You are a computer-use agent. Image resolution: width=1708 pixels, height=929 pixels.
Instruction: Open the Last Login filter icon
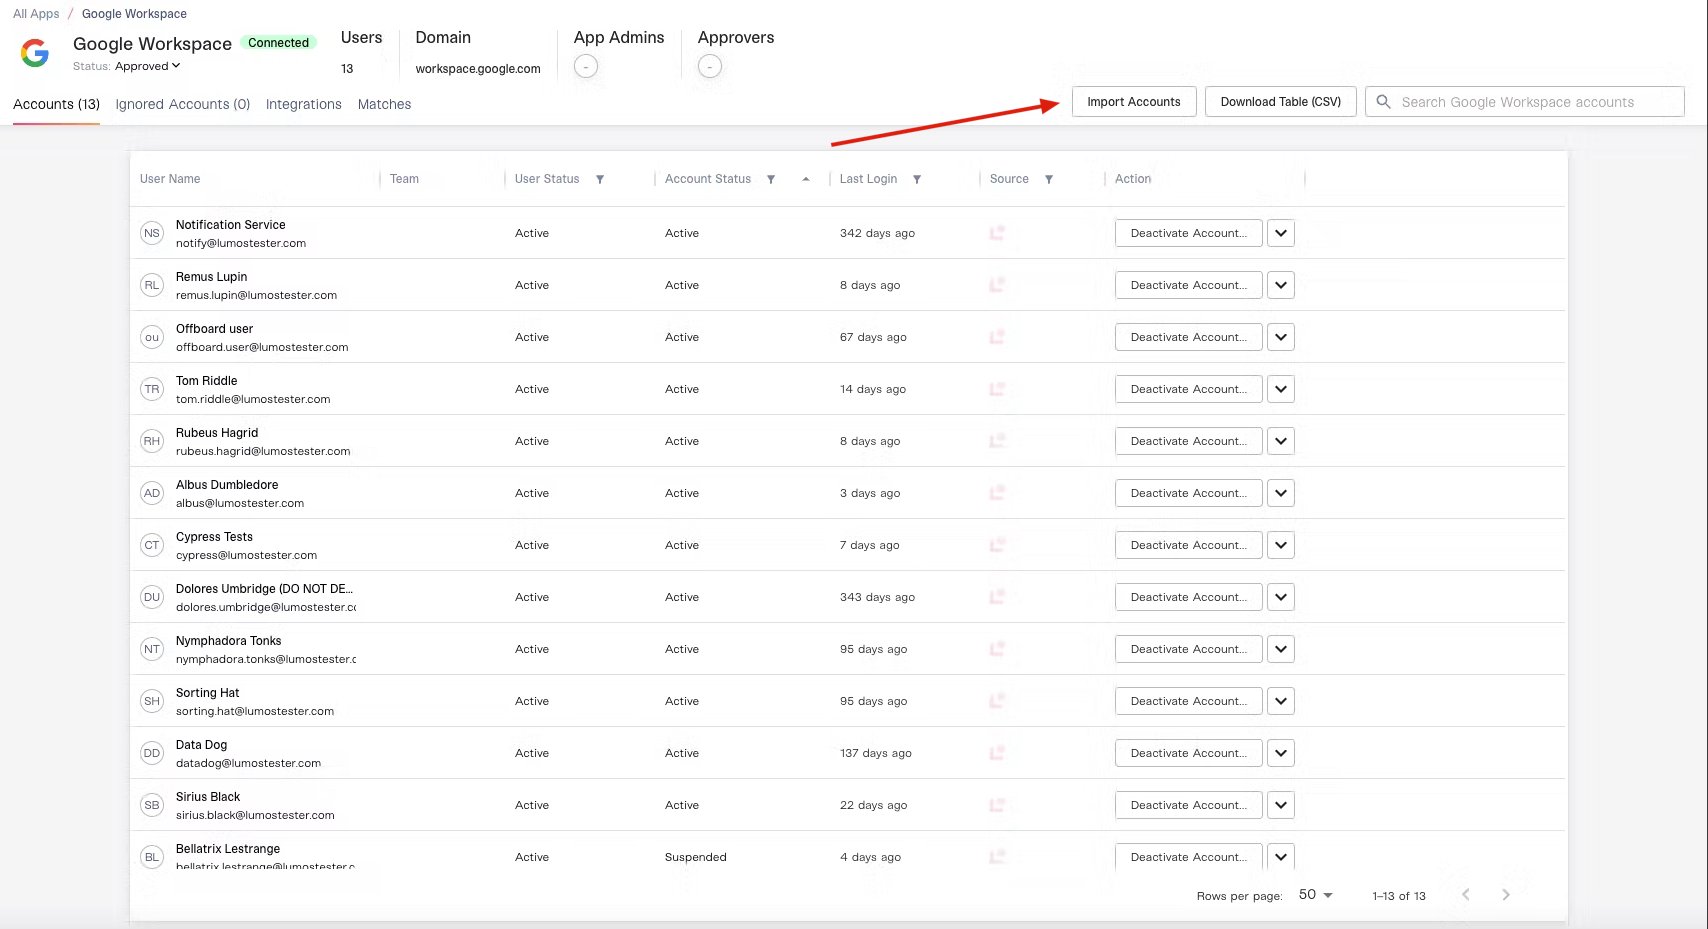(x=917, y=179)
